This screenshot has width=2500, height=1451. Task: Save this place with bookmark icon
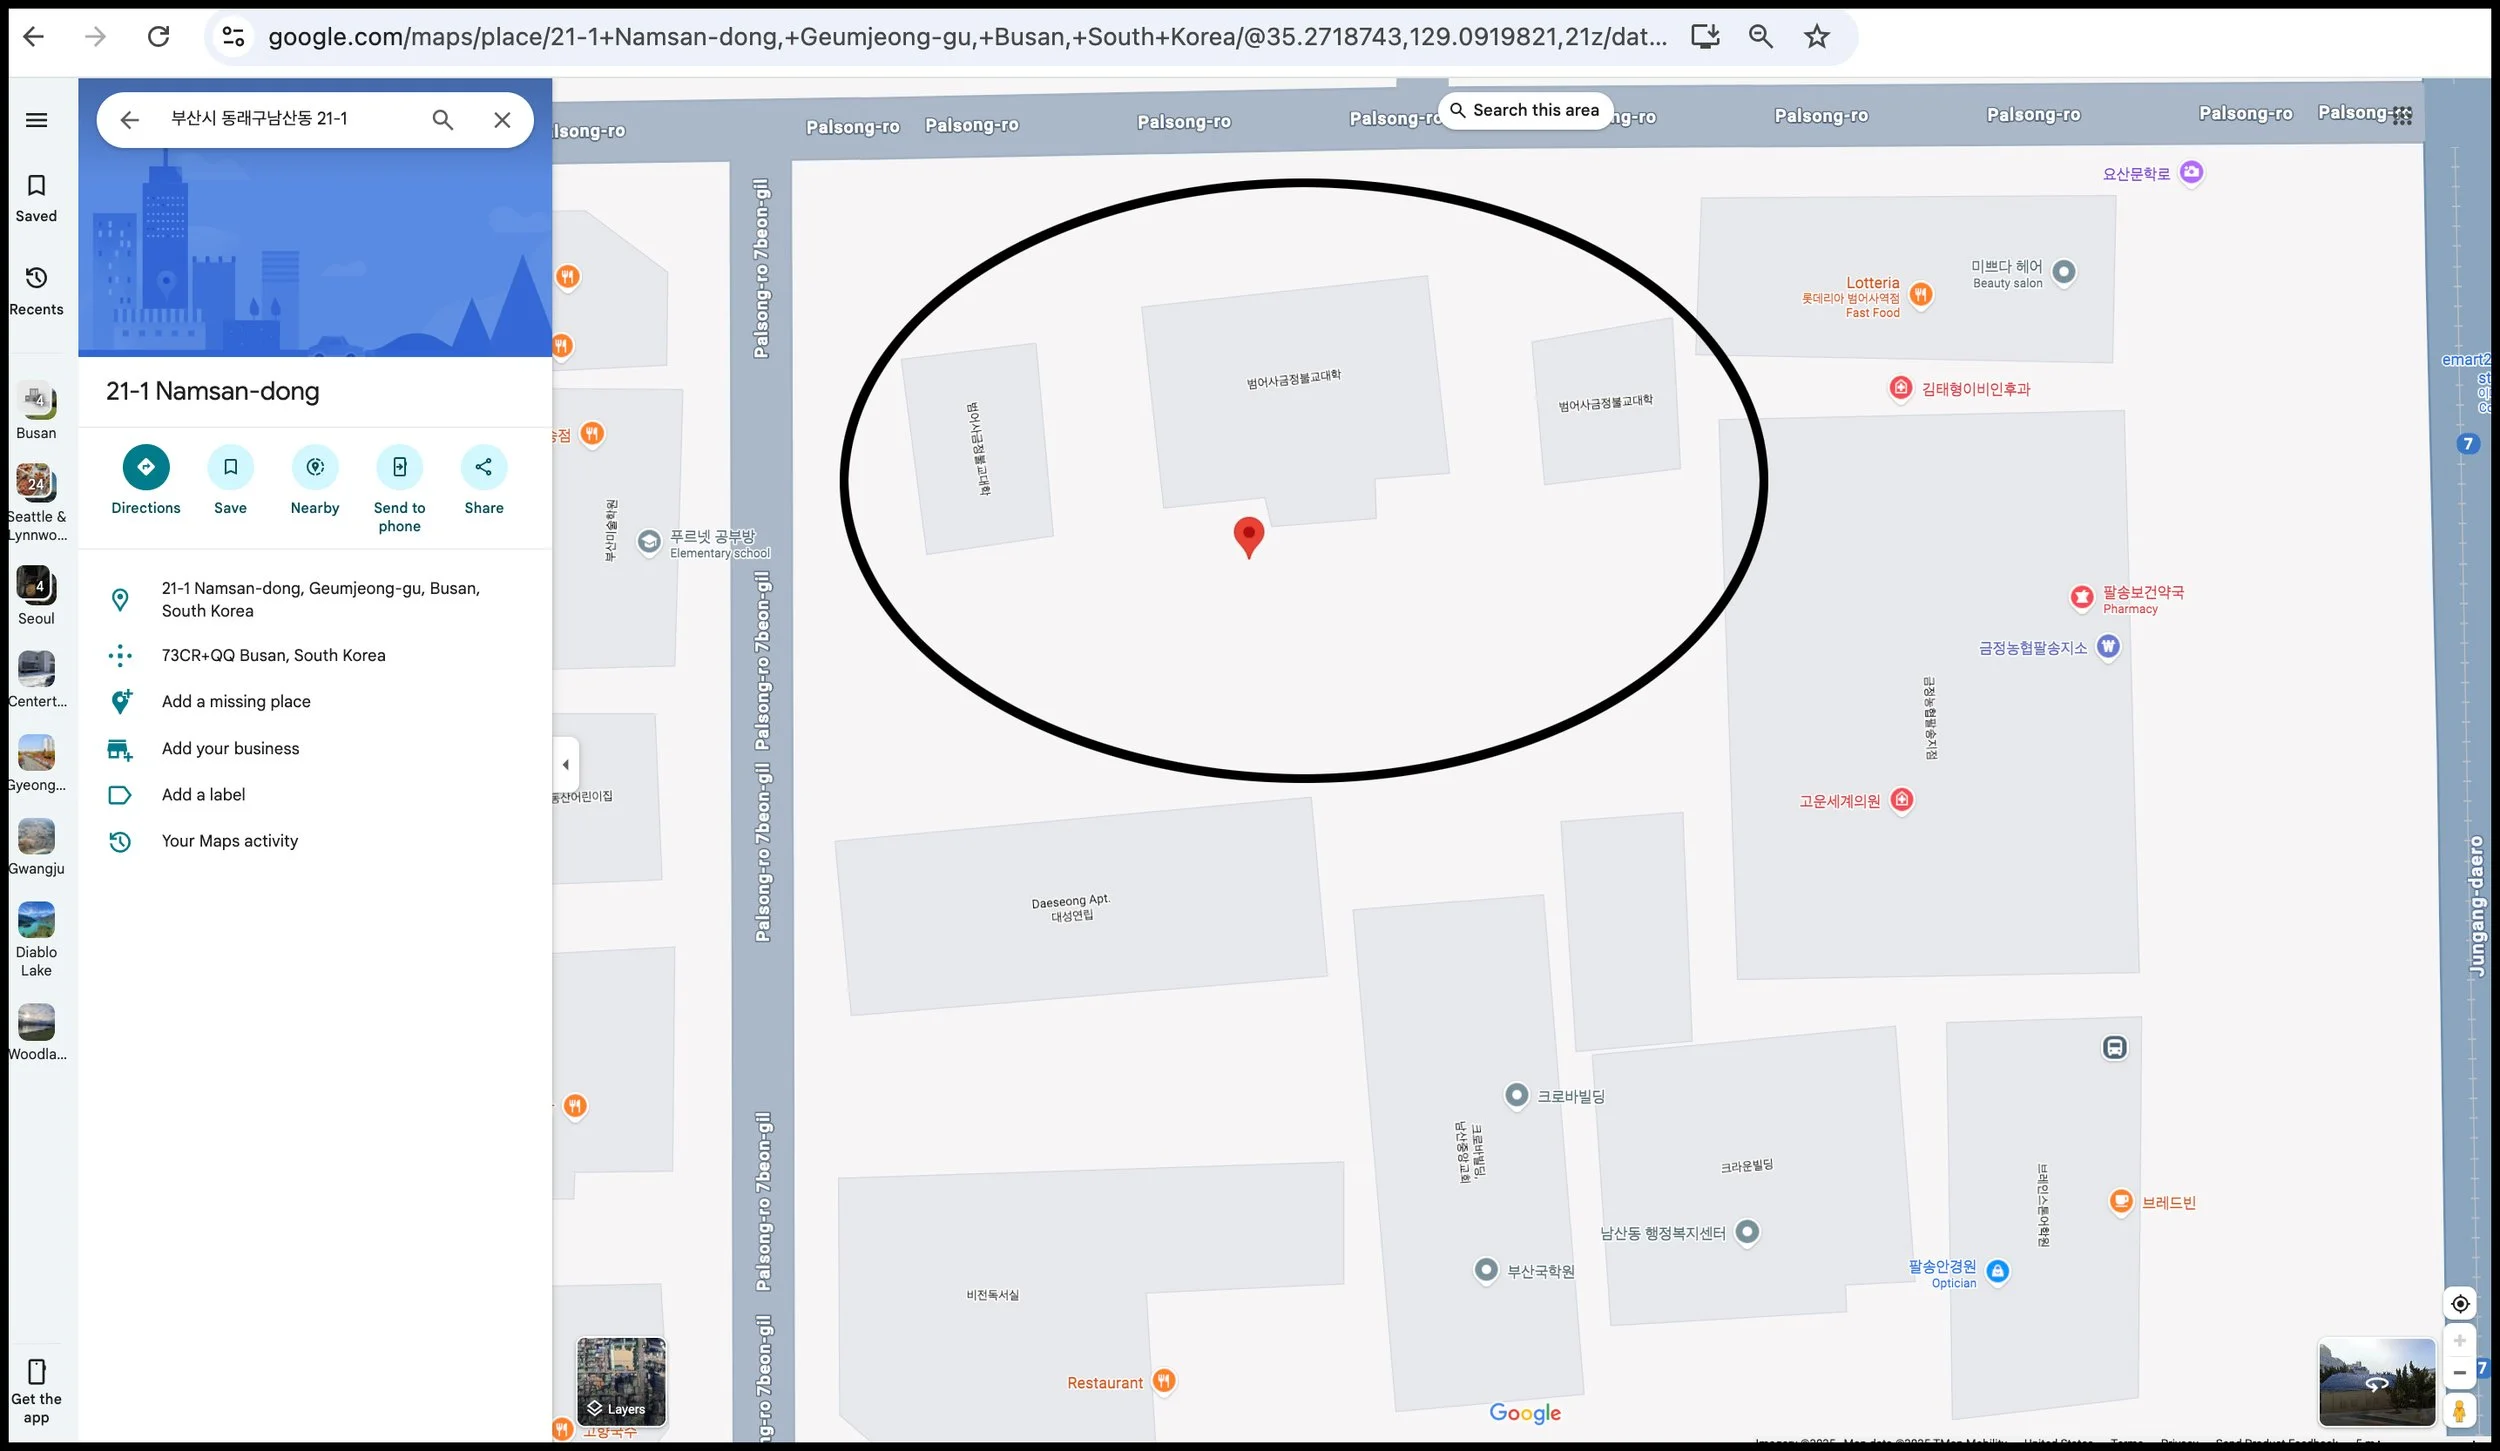[x=230, y=467]
